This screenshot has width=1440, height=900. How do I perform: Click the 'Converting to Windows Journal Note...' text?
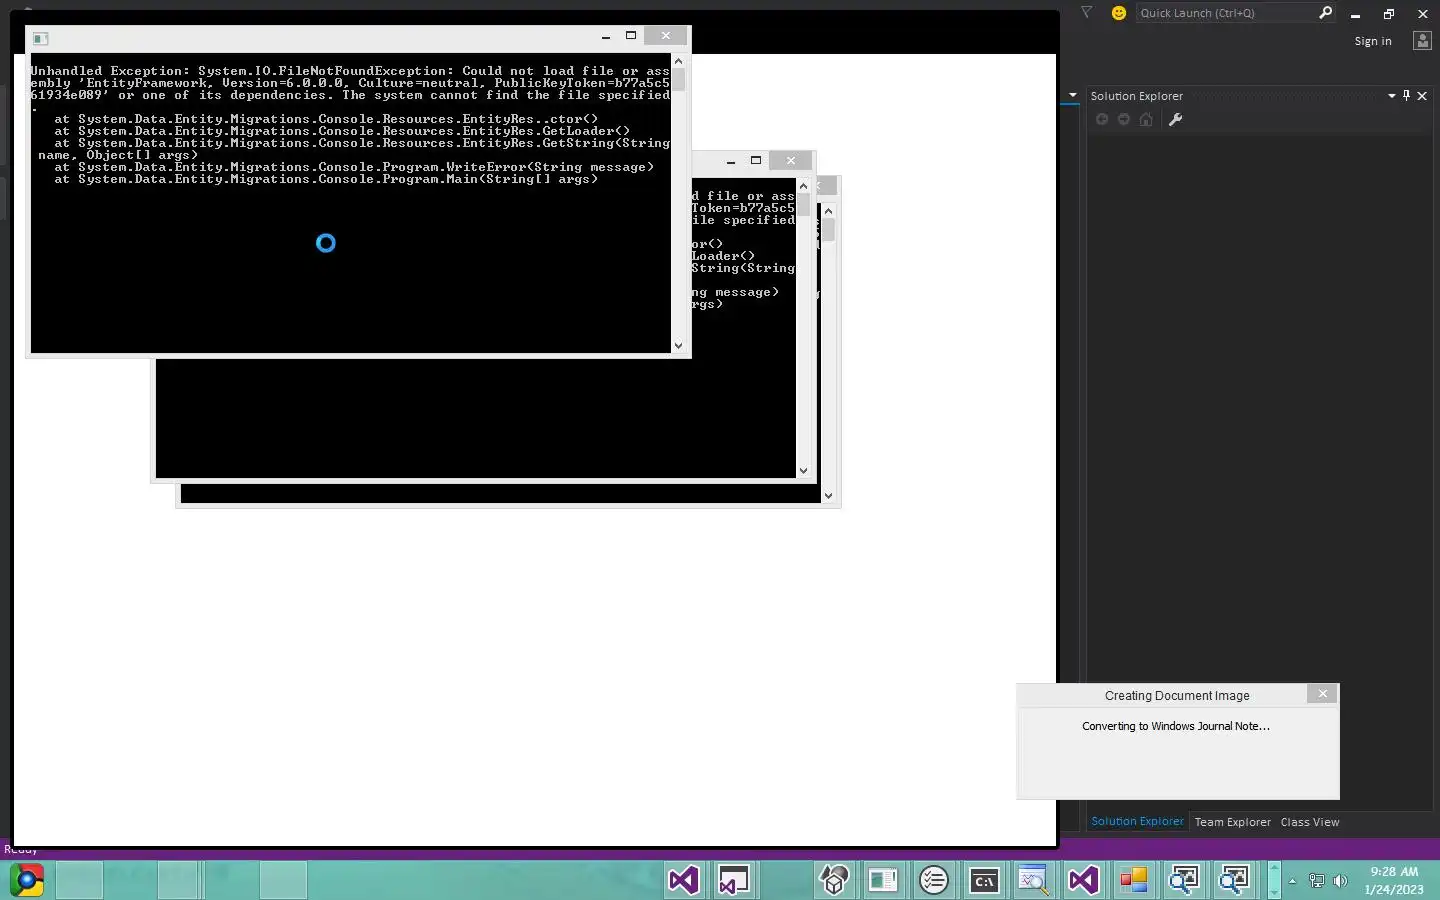(1176, 726)
